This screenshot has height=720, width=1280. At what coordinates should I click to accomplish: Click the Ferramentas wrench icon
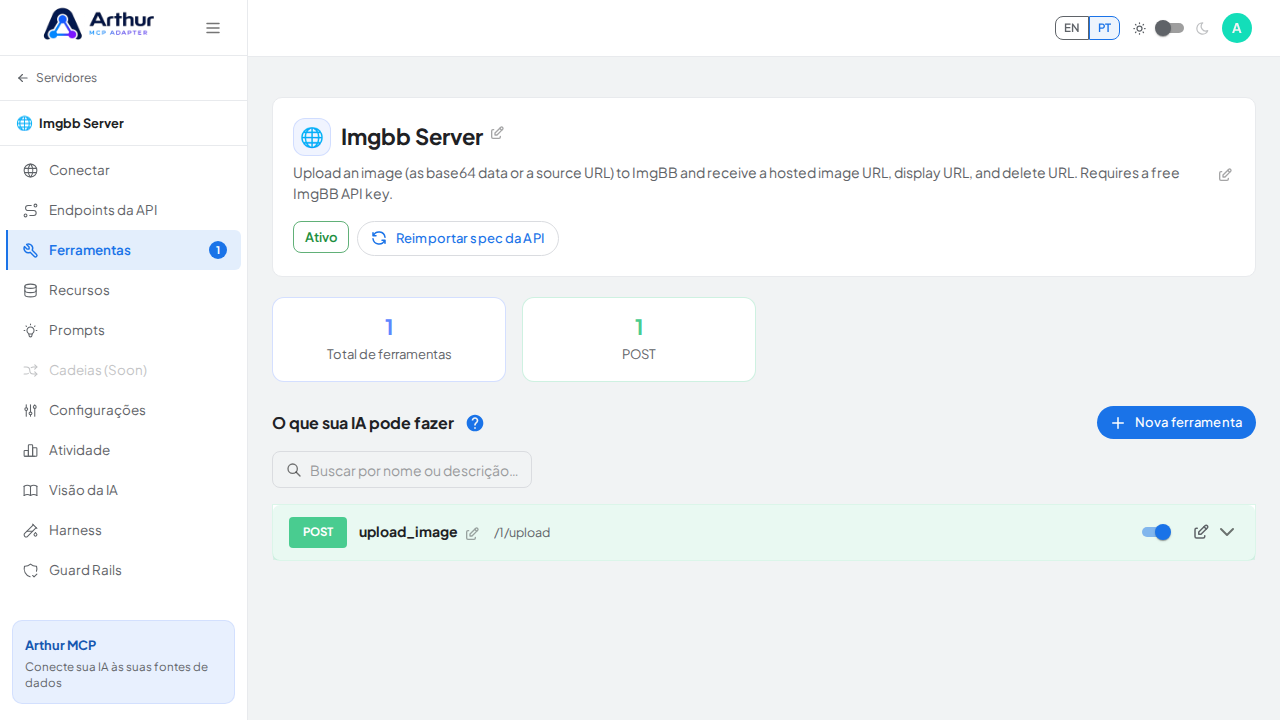point(31,250)
